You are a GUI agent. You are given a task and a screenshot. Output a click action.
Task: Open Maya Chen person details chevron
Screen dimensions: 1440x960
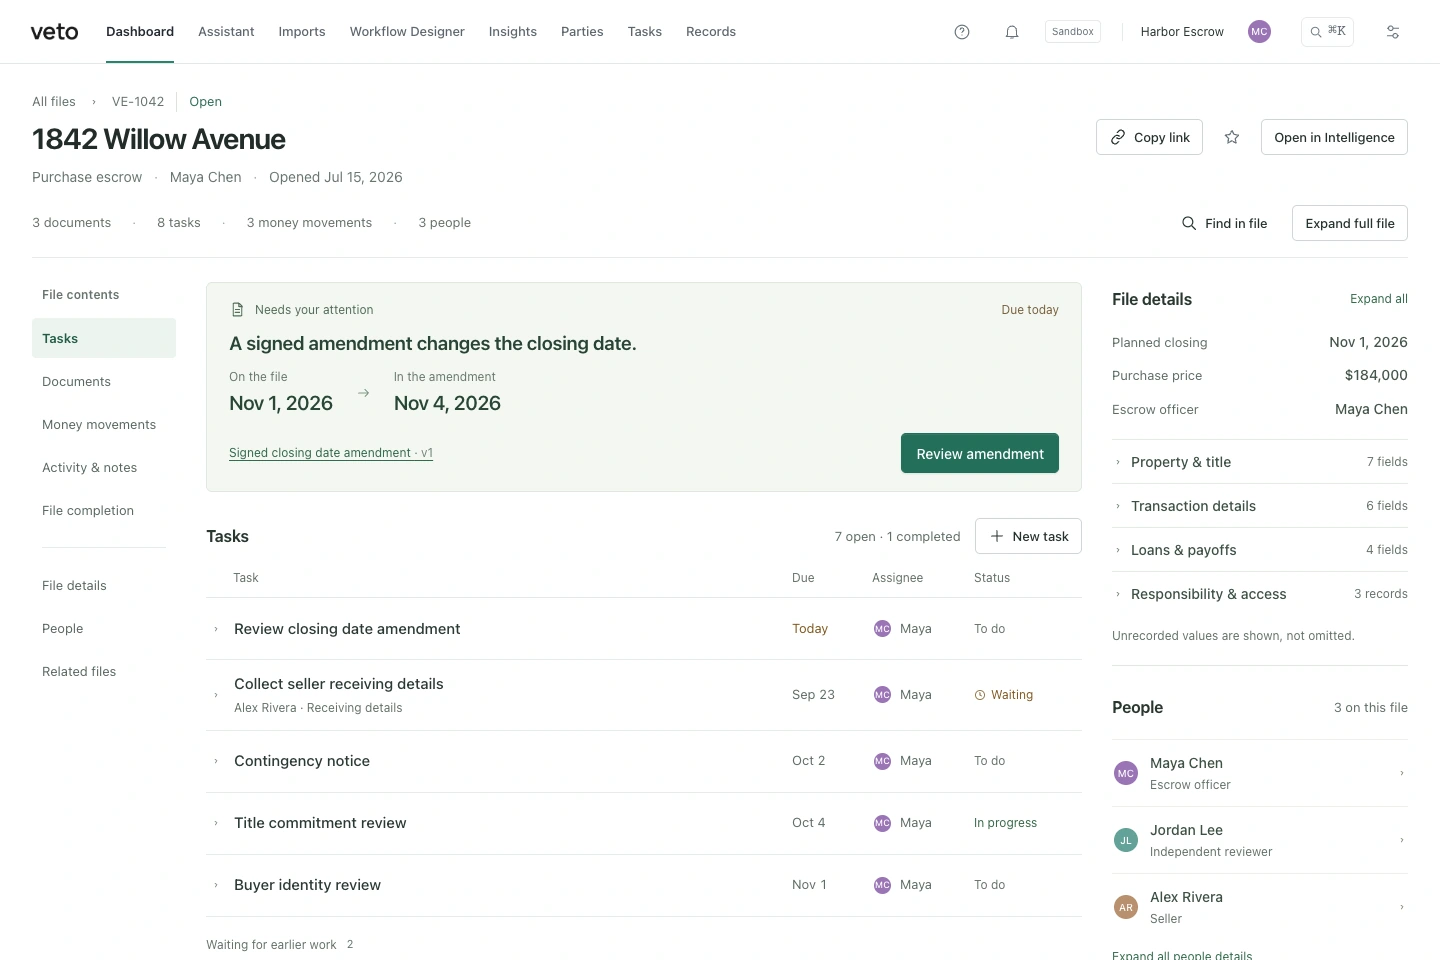[x=1402, y=773]
